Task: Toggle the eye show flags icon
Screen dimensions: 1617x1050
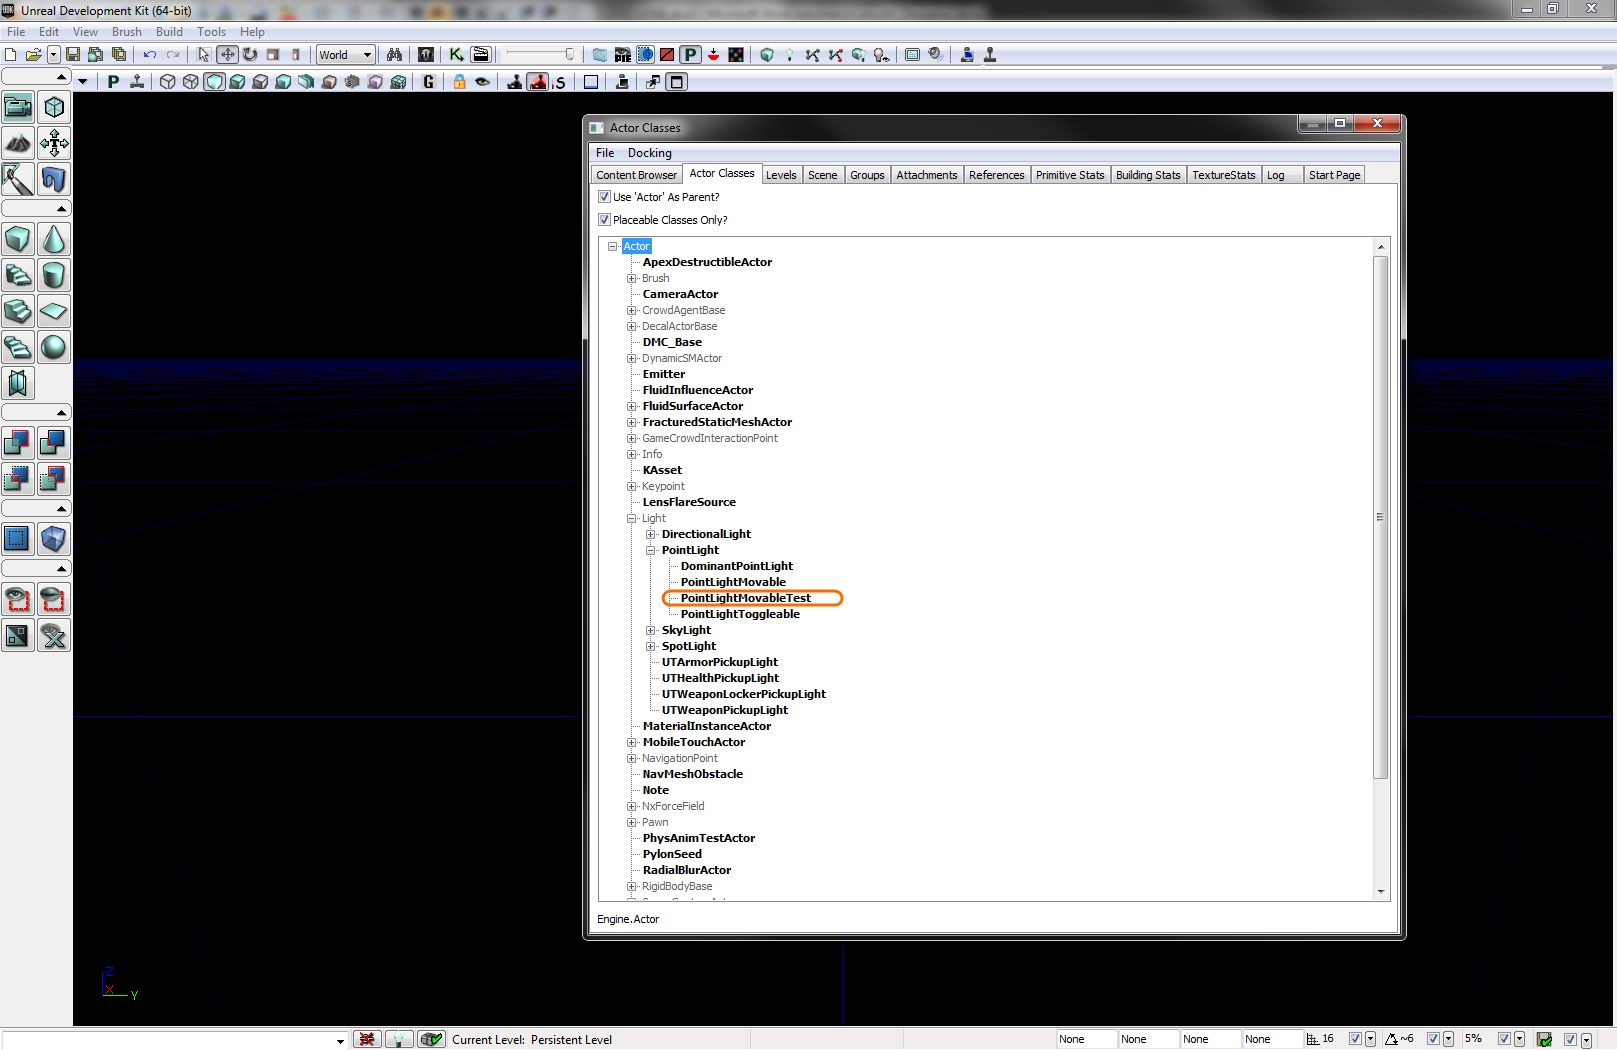Action: (483, 82)
